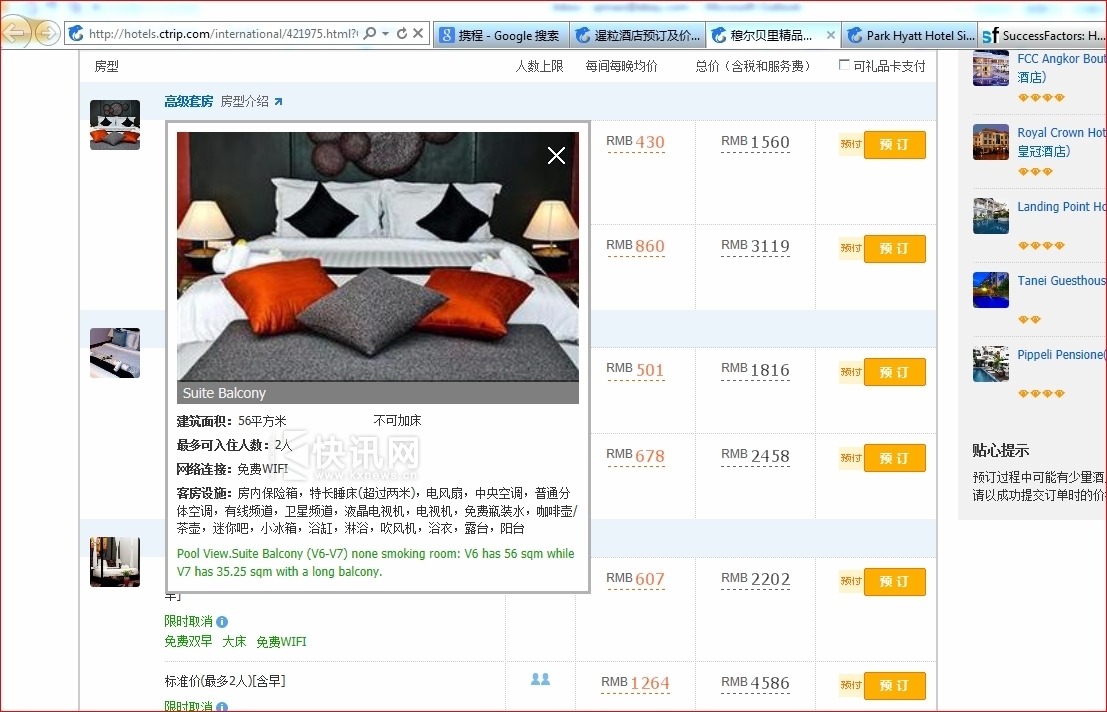
Task: Click the Royal Crown hotel thumbnail
Action: point(991,142)
